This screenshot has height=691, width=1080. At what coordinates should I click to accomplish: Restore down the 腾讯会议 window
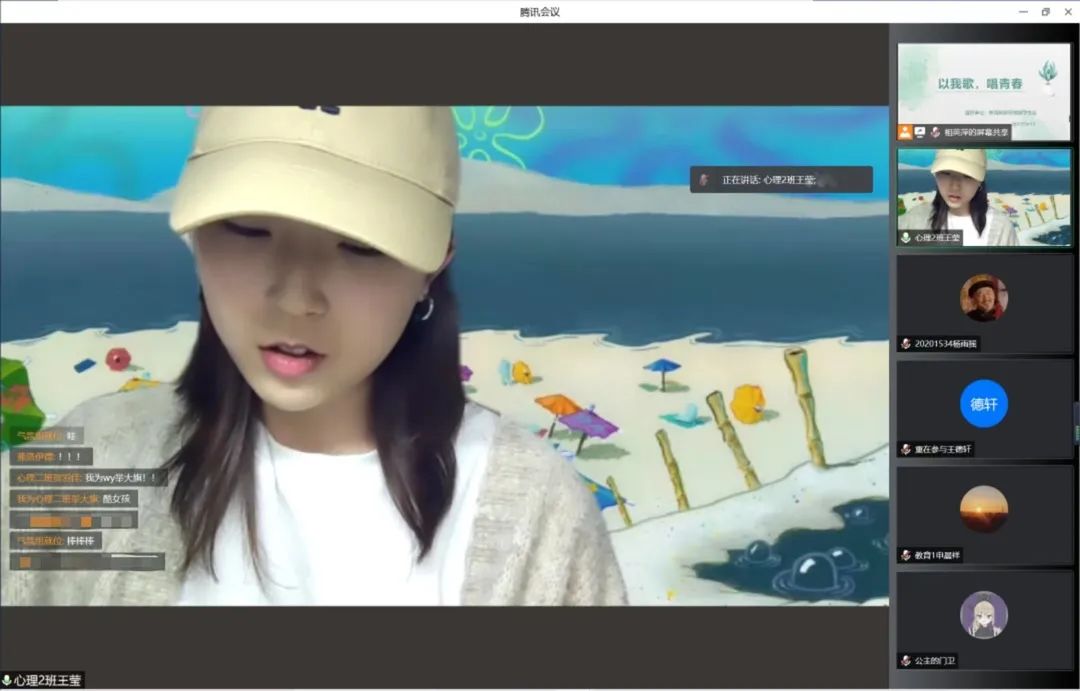1045,12
